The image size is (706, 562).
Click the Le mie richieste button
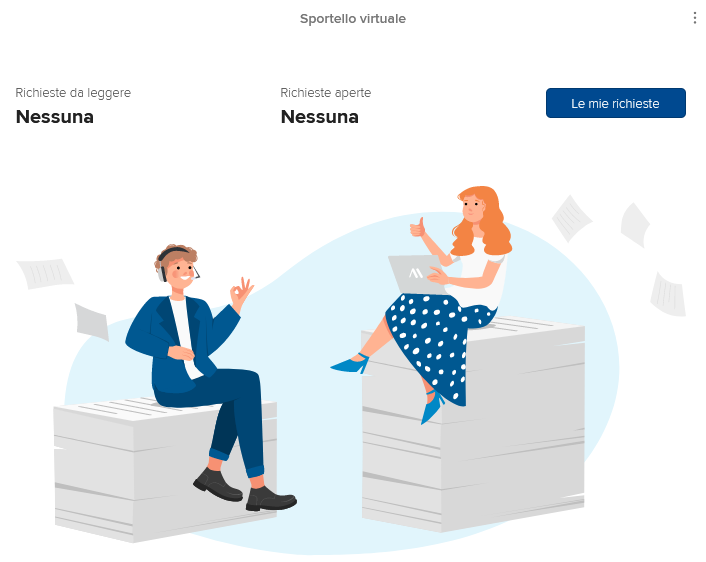[x=615, y=103]
